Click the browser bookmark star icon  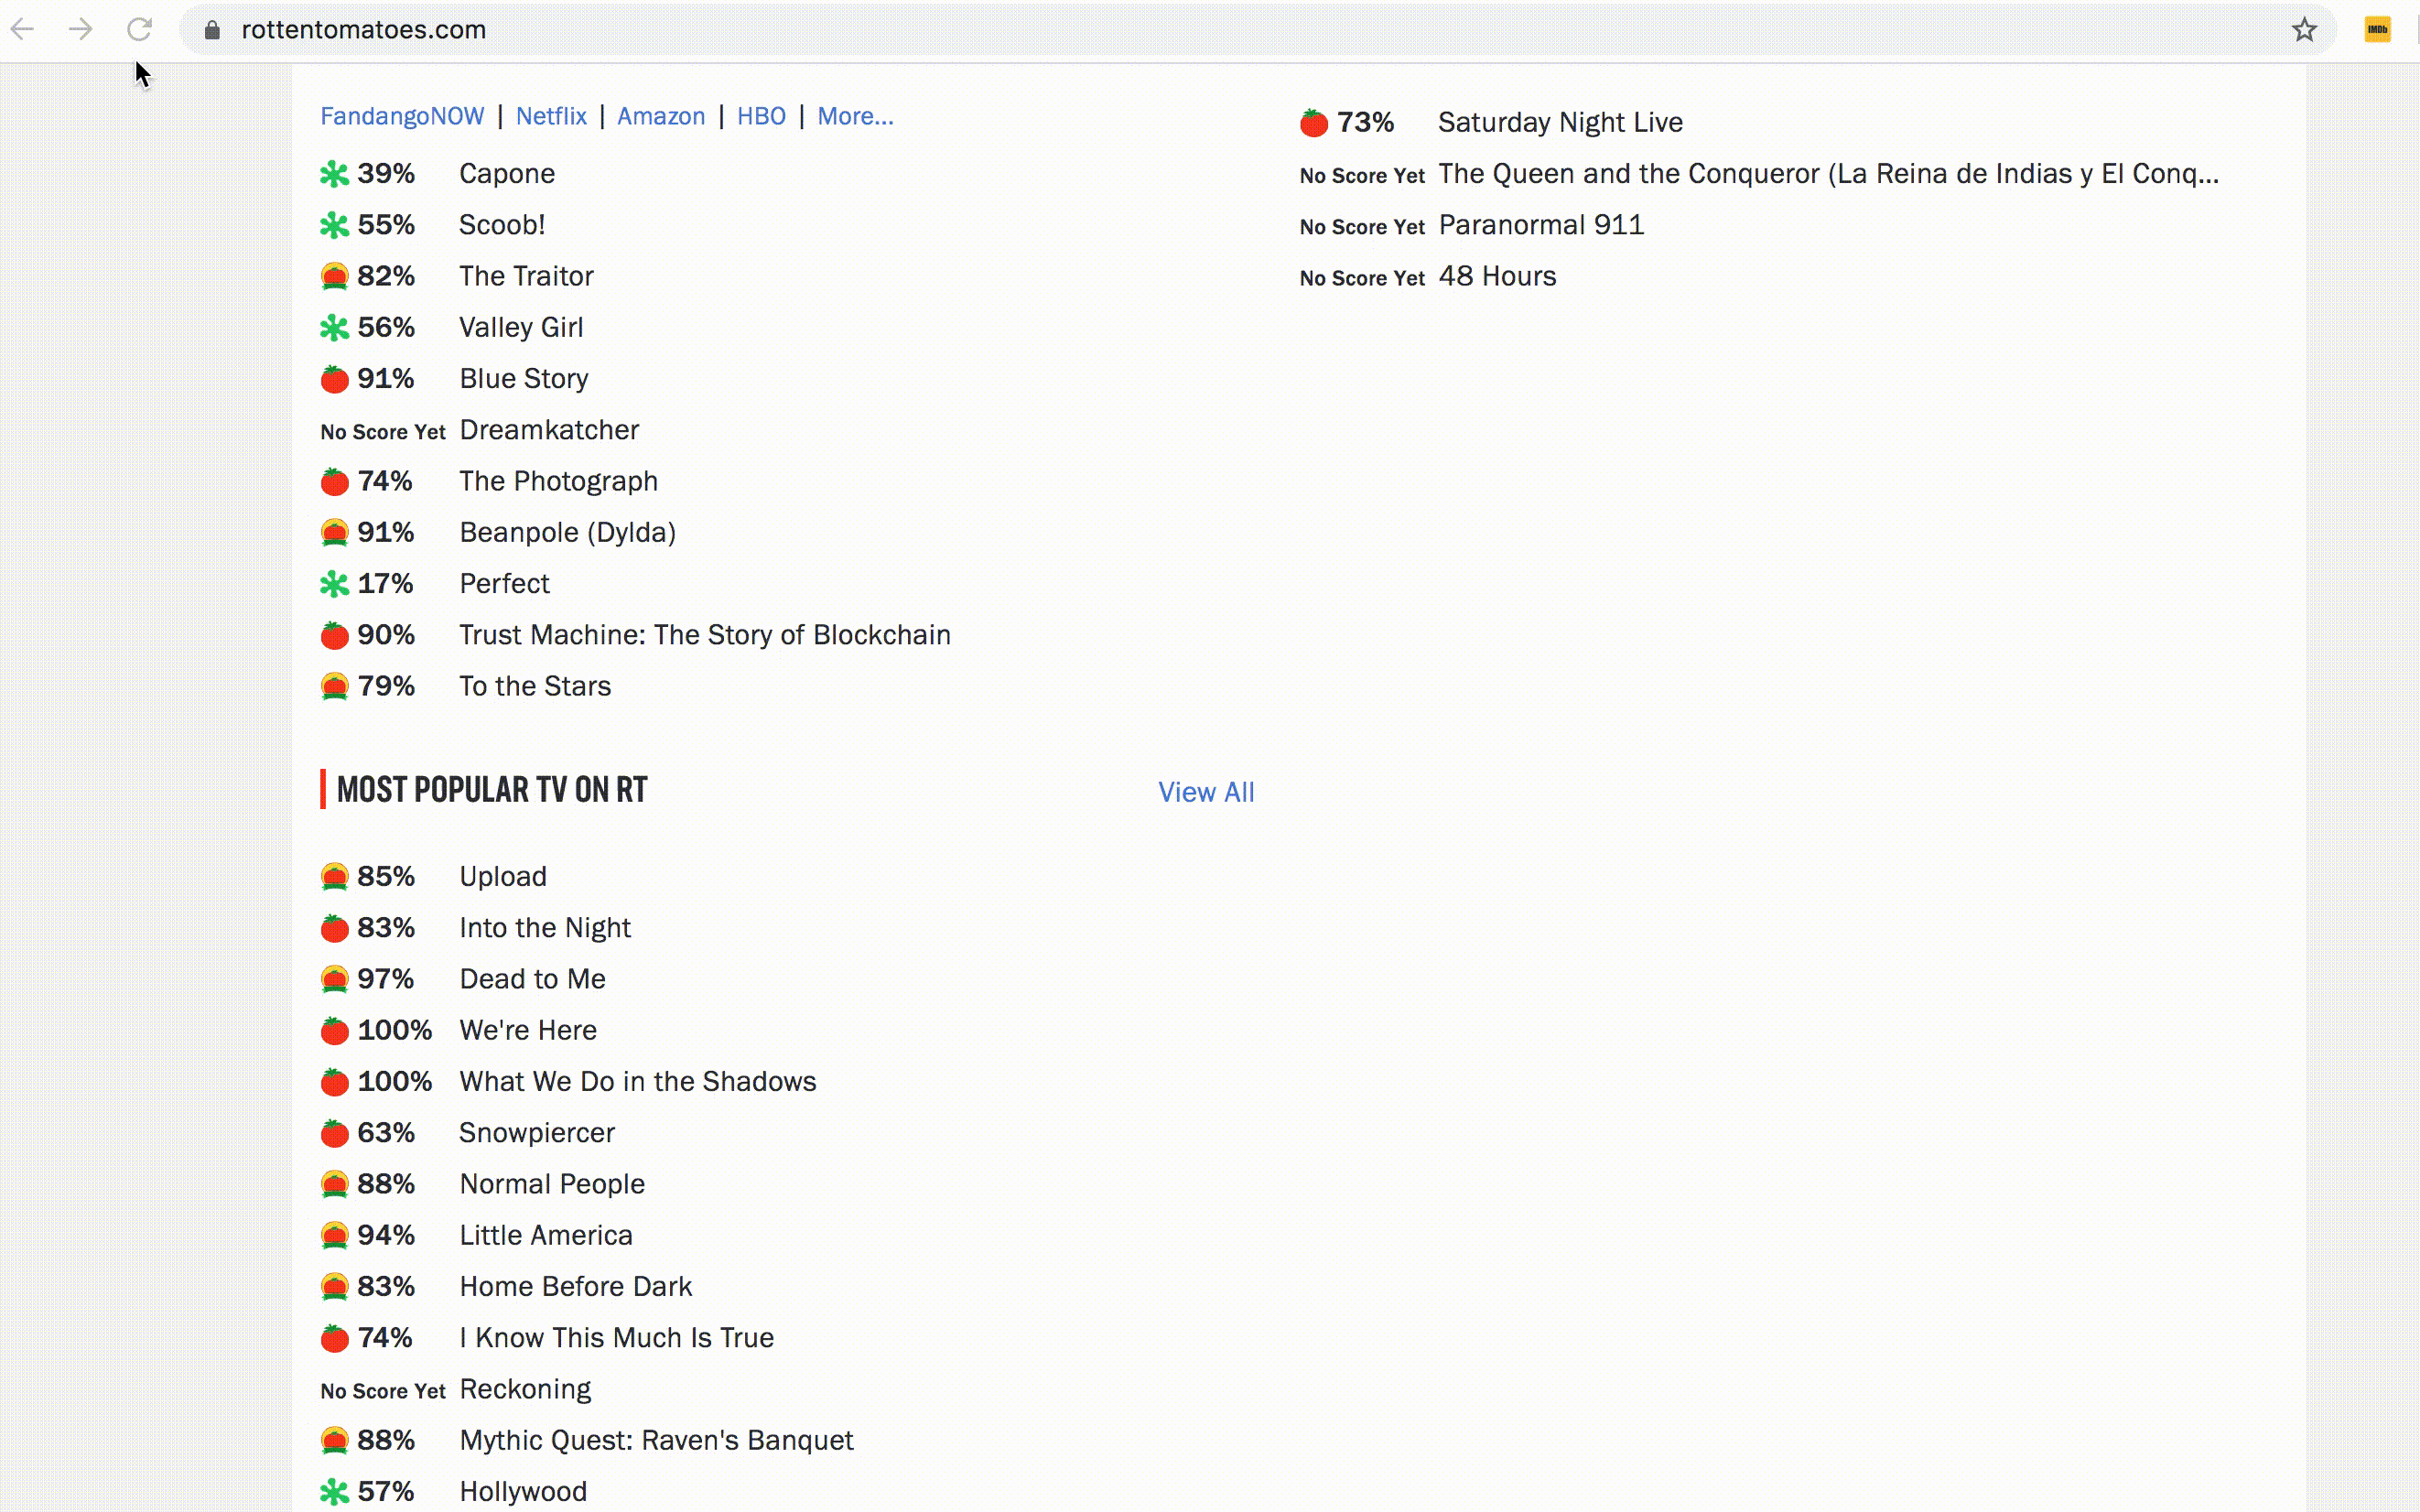[2304, 29]
